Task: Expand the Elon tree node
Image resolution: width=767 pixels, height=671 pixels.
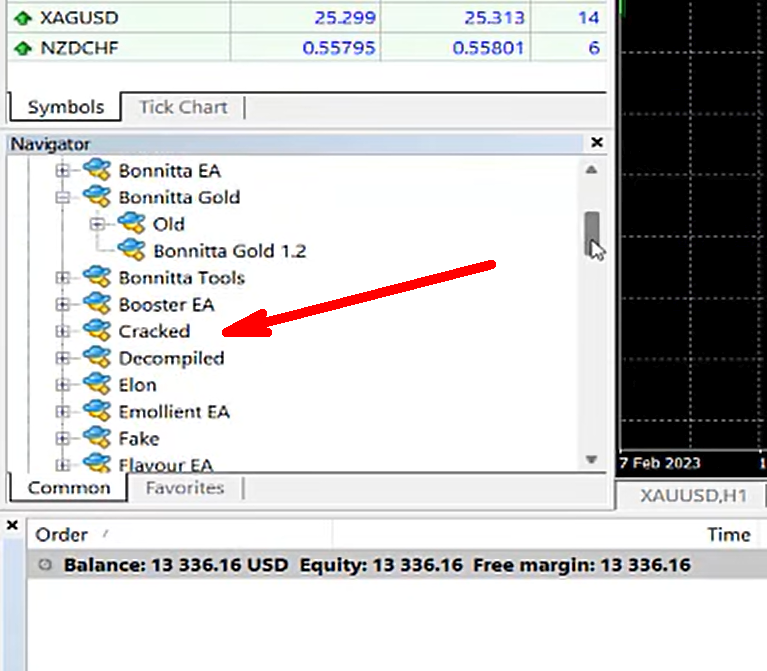Action: tap(63, 385)
